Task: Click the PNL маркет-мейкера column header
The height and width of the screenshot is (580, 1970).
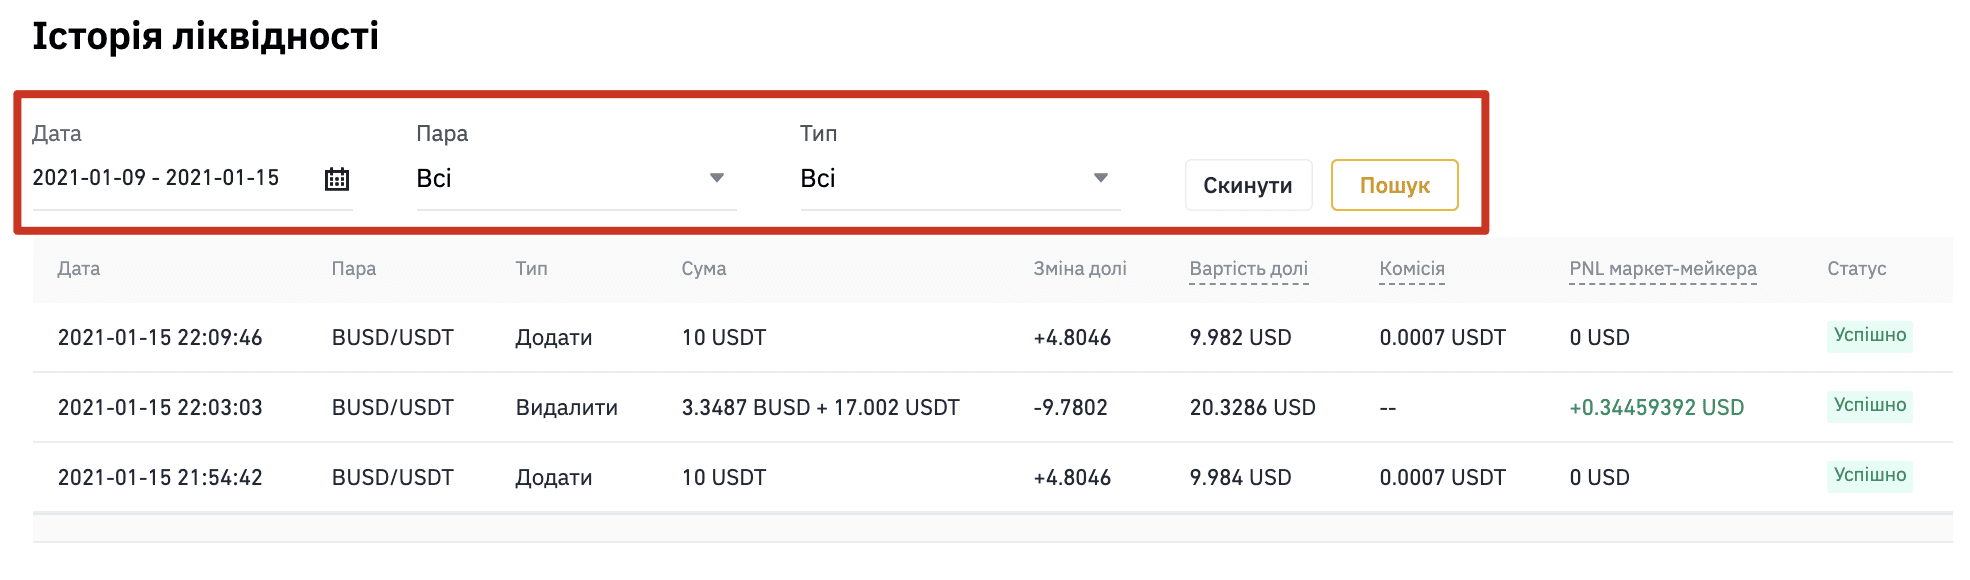Action: [1662, 269]
